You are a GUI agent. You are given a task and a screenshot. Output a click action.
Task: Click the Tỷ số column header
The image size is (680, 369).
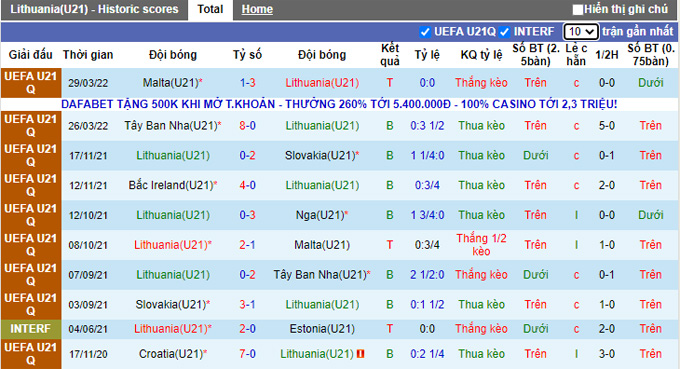tap(248, 55)
